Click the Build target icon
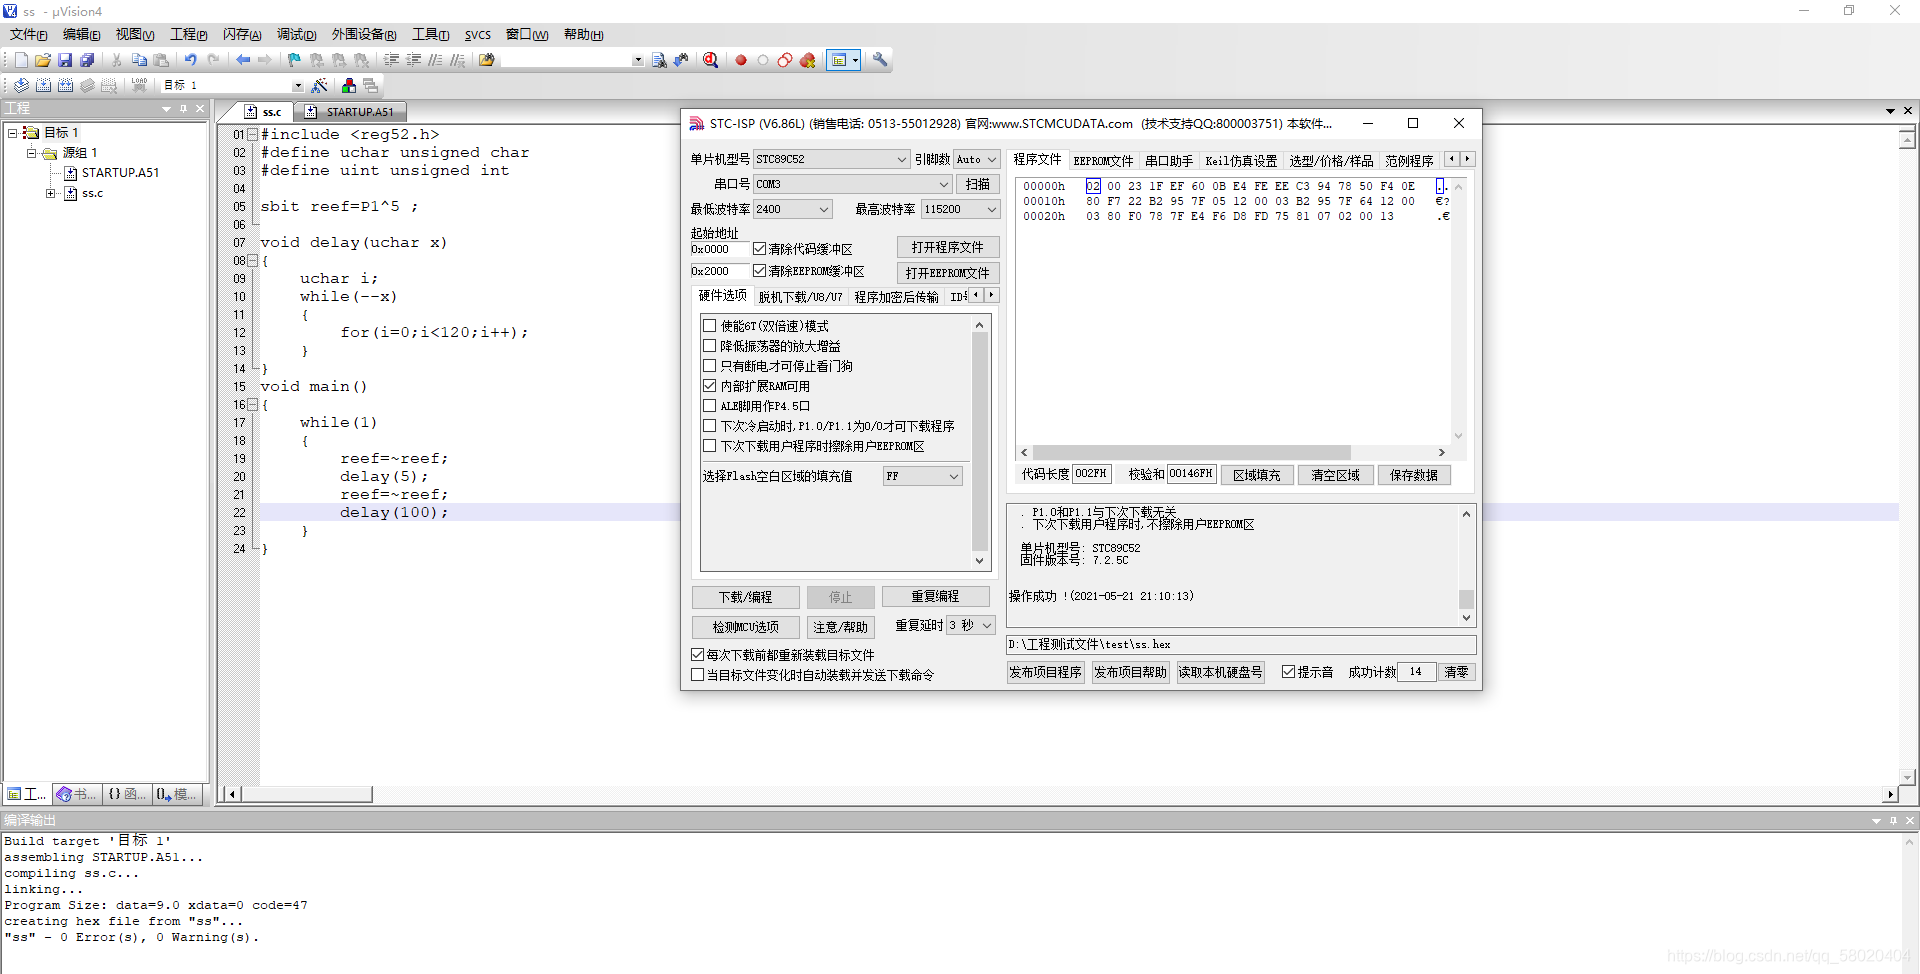This screenshot has width=1920, height=974. (43, 85)
